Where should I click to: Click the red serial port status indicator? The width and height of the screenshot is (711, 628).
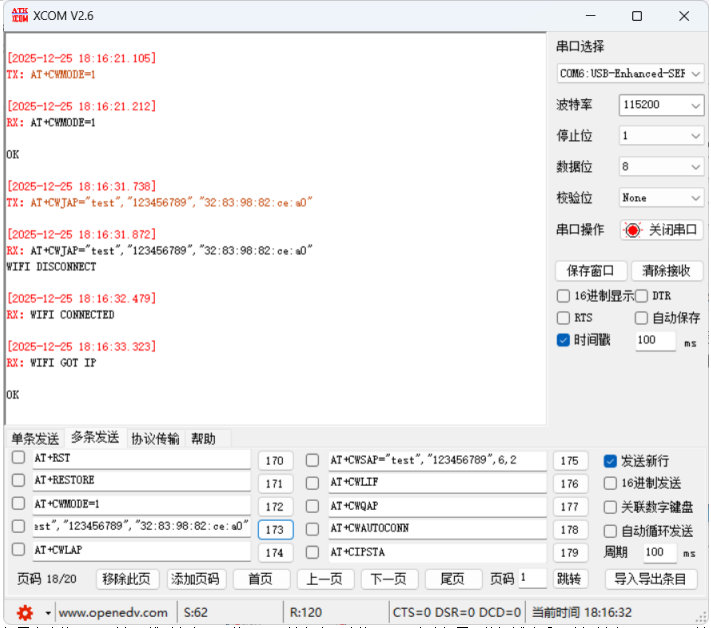click(633, 230)
